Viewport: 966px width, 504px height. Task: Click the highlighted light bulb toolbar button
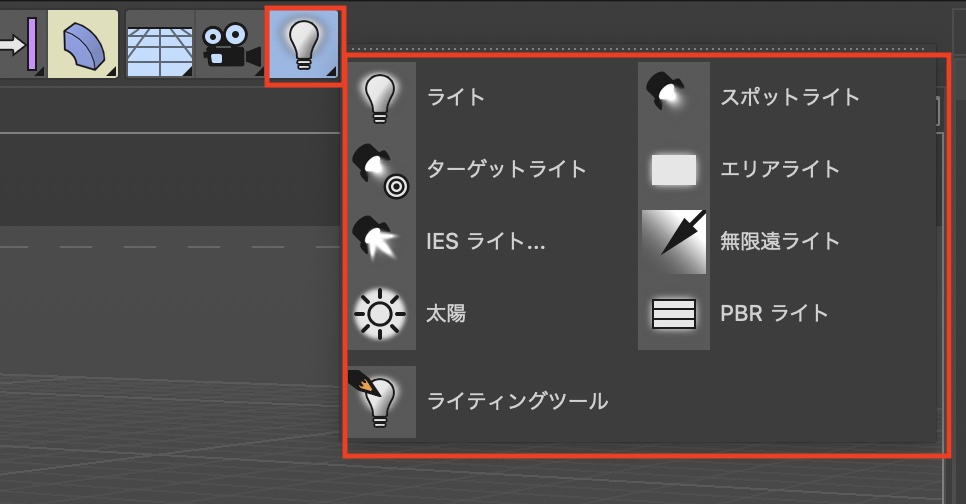pyautogui.click(x=304, y=45)
